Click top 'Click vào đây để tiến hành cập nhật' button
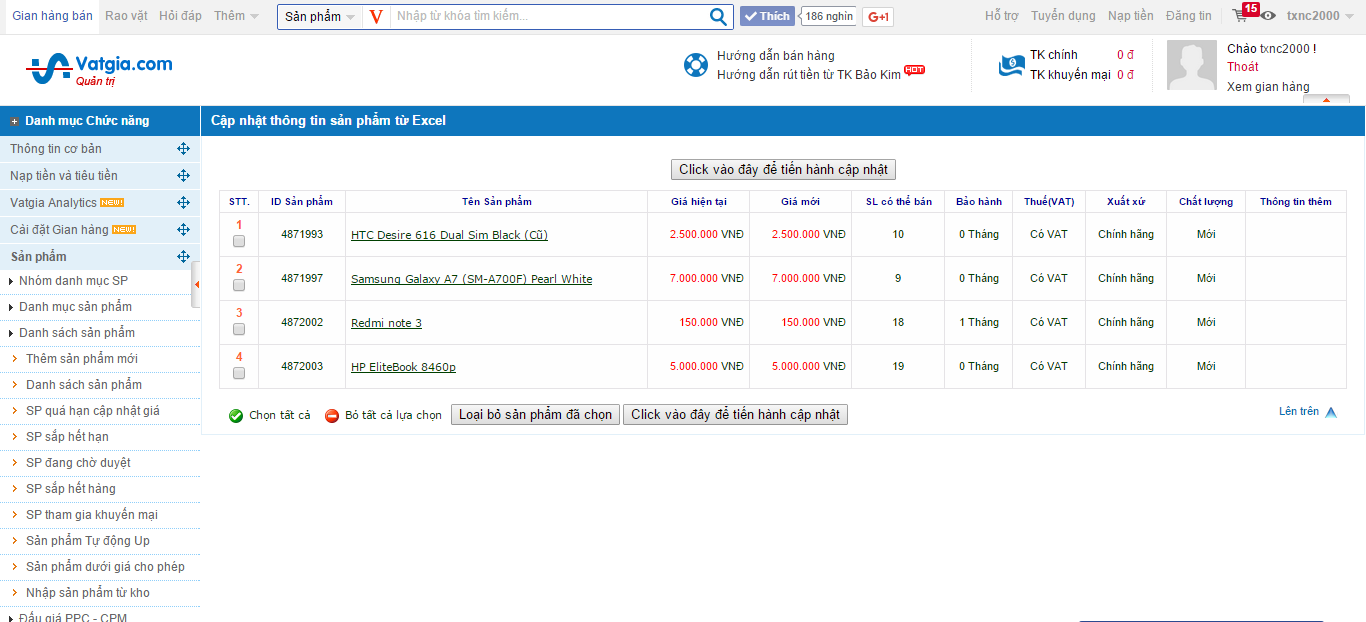The height and width of the screenshot is (622, 1366). pyautogui.click(x=783, y=170)
